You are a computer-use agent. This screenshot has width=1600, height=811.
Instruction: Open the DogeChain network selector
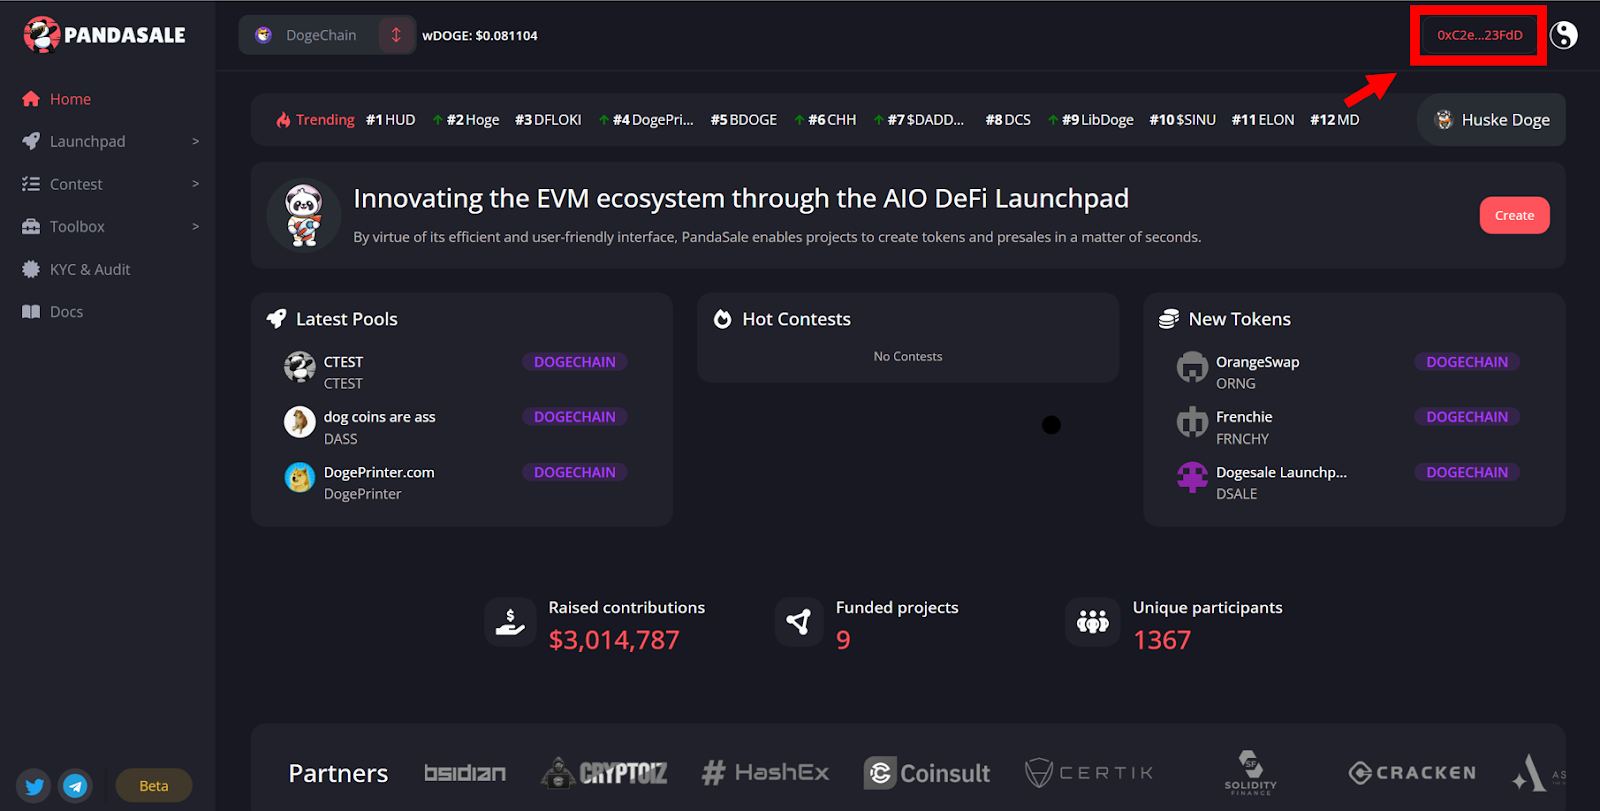327,35
